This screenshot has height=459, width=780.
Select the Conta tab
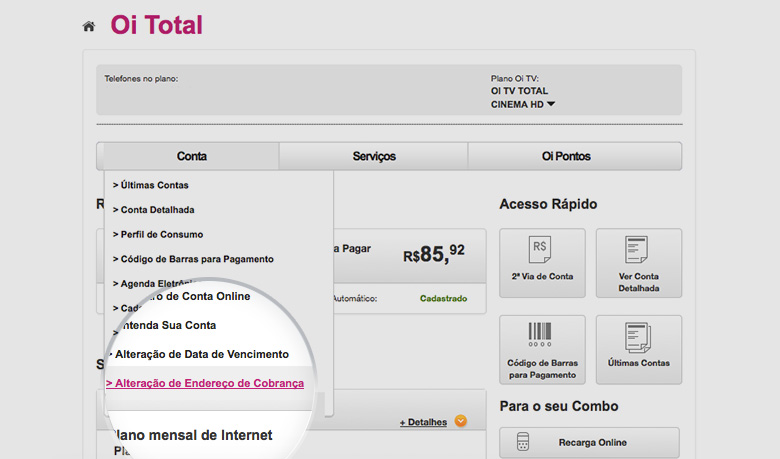click(192, 156)
